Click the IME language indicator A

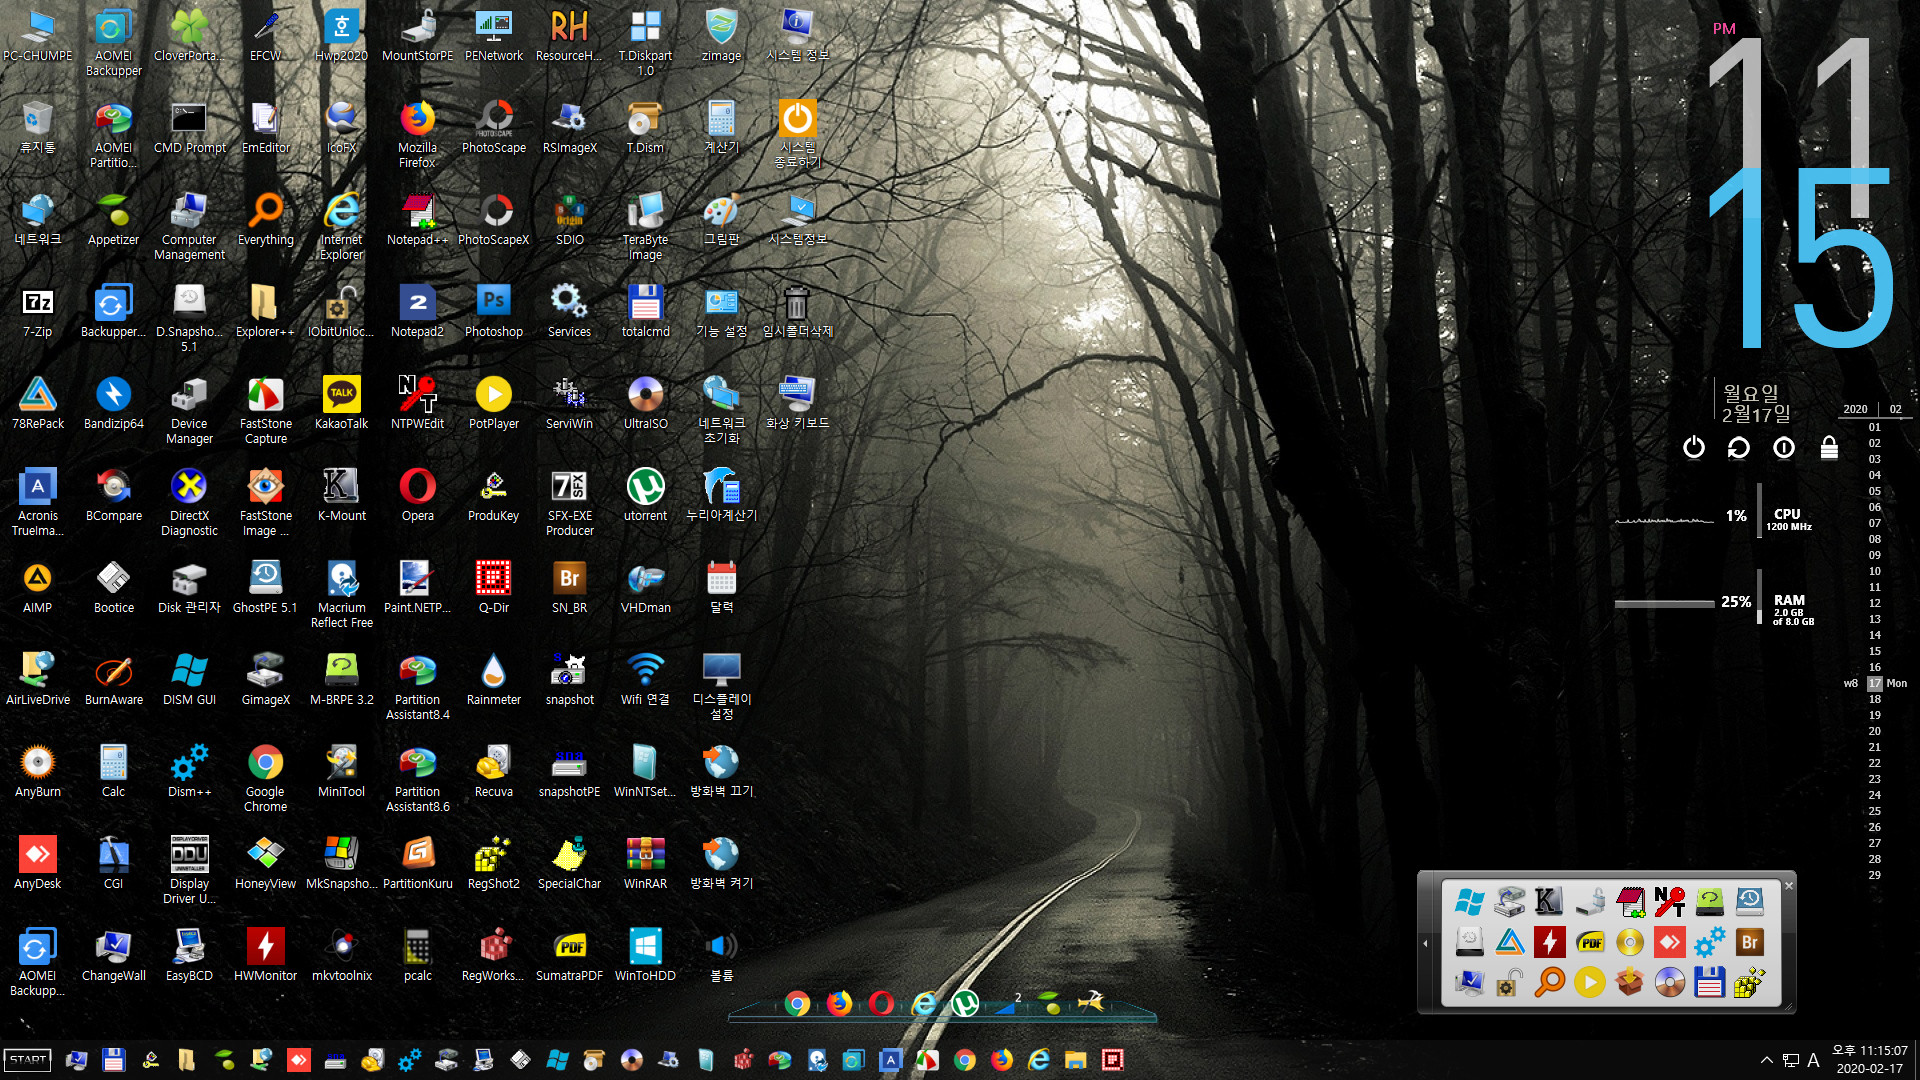click(x=1813, y=1060)
